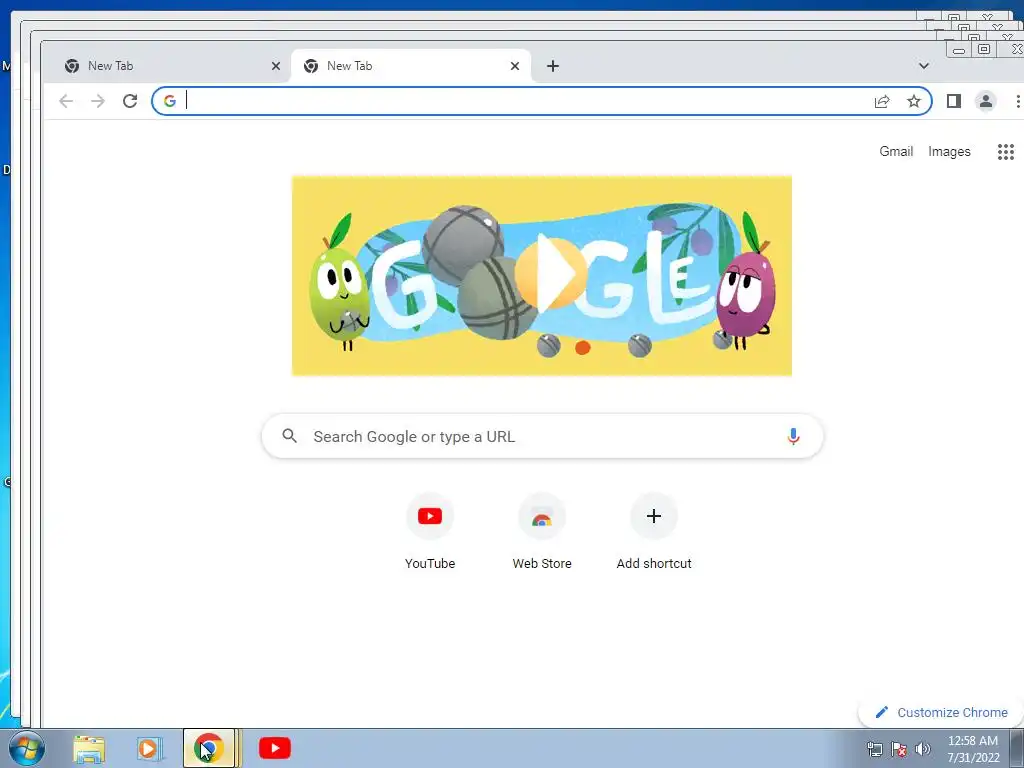Open the Windows Start menu
1024x768 pixels.
pyautogui.click(x=27, y=748)
